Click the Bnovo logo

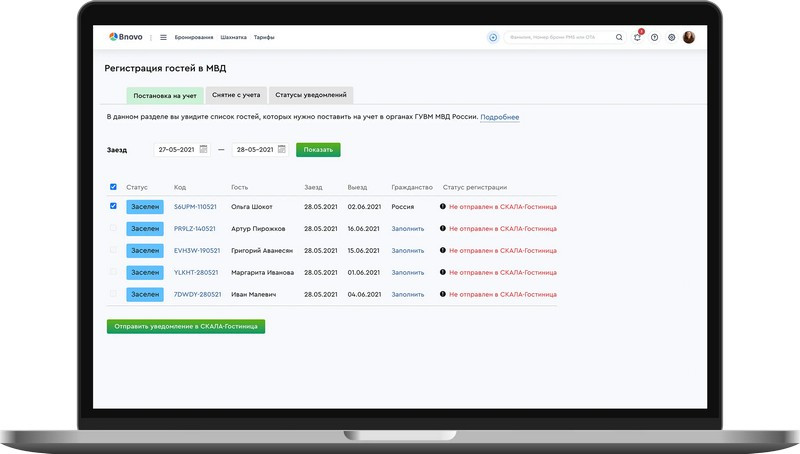point(126,37)
